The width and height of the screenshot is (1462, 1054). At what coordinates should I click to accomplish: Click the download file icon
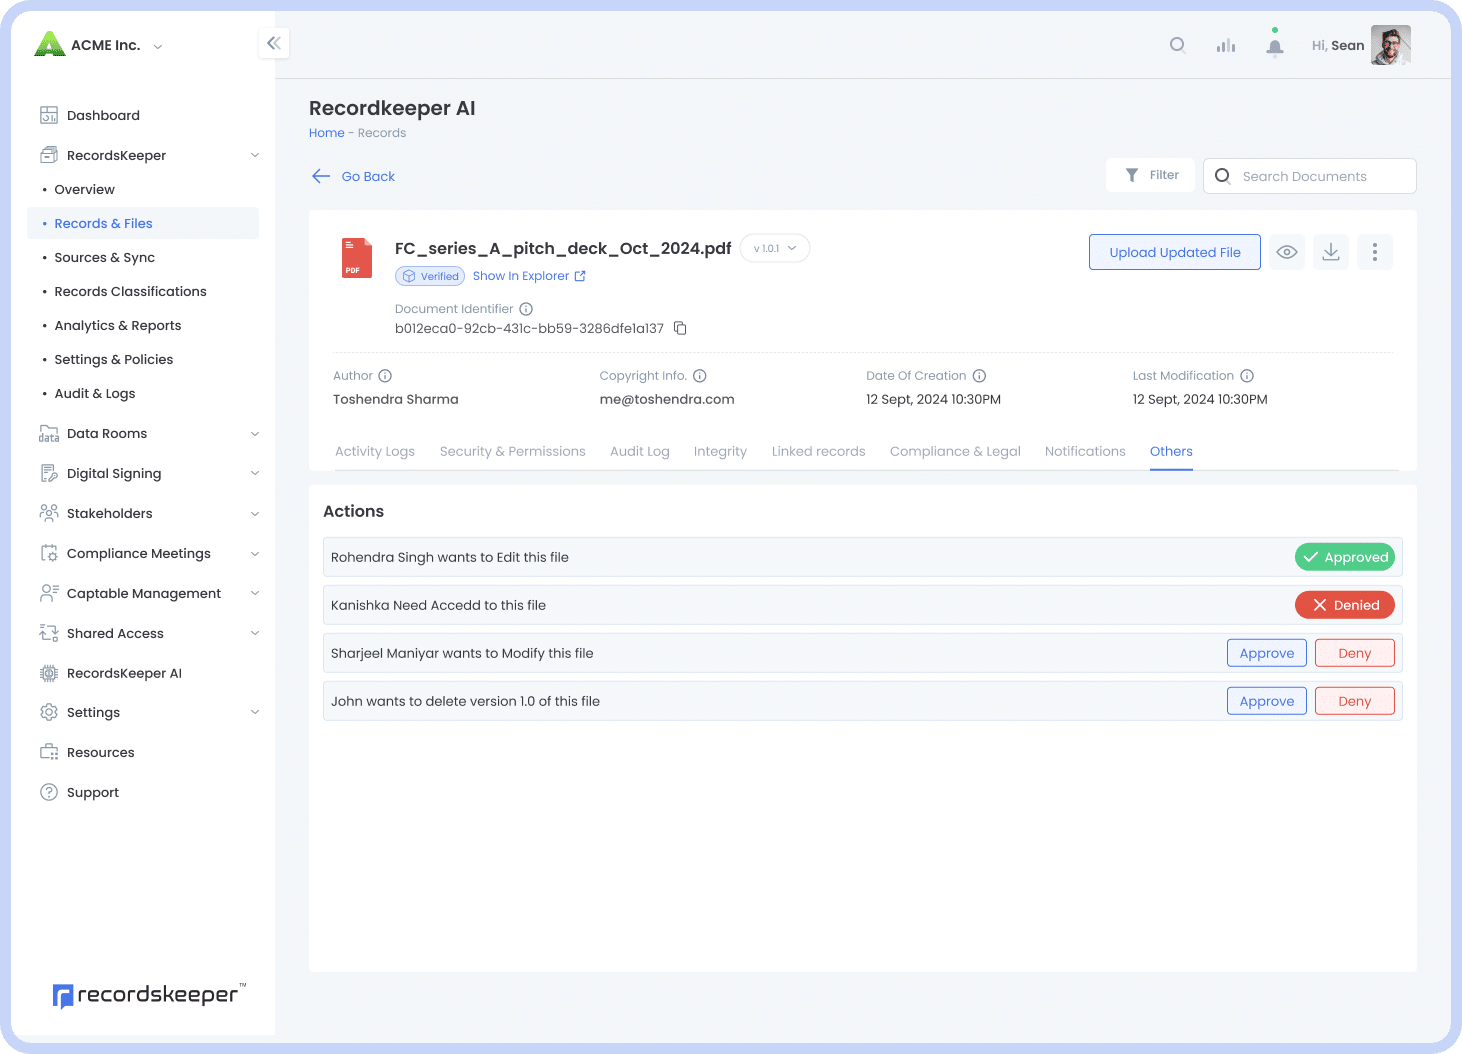(x=1330, y=252)
